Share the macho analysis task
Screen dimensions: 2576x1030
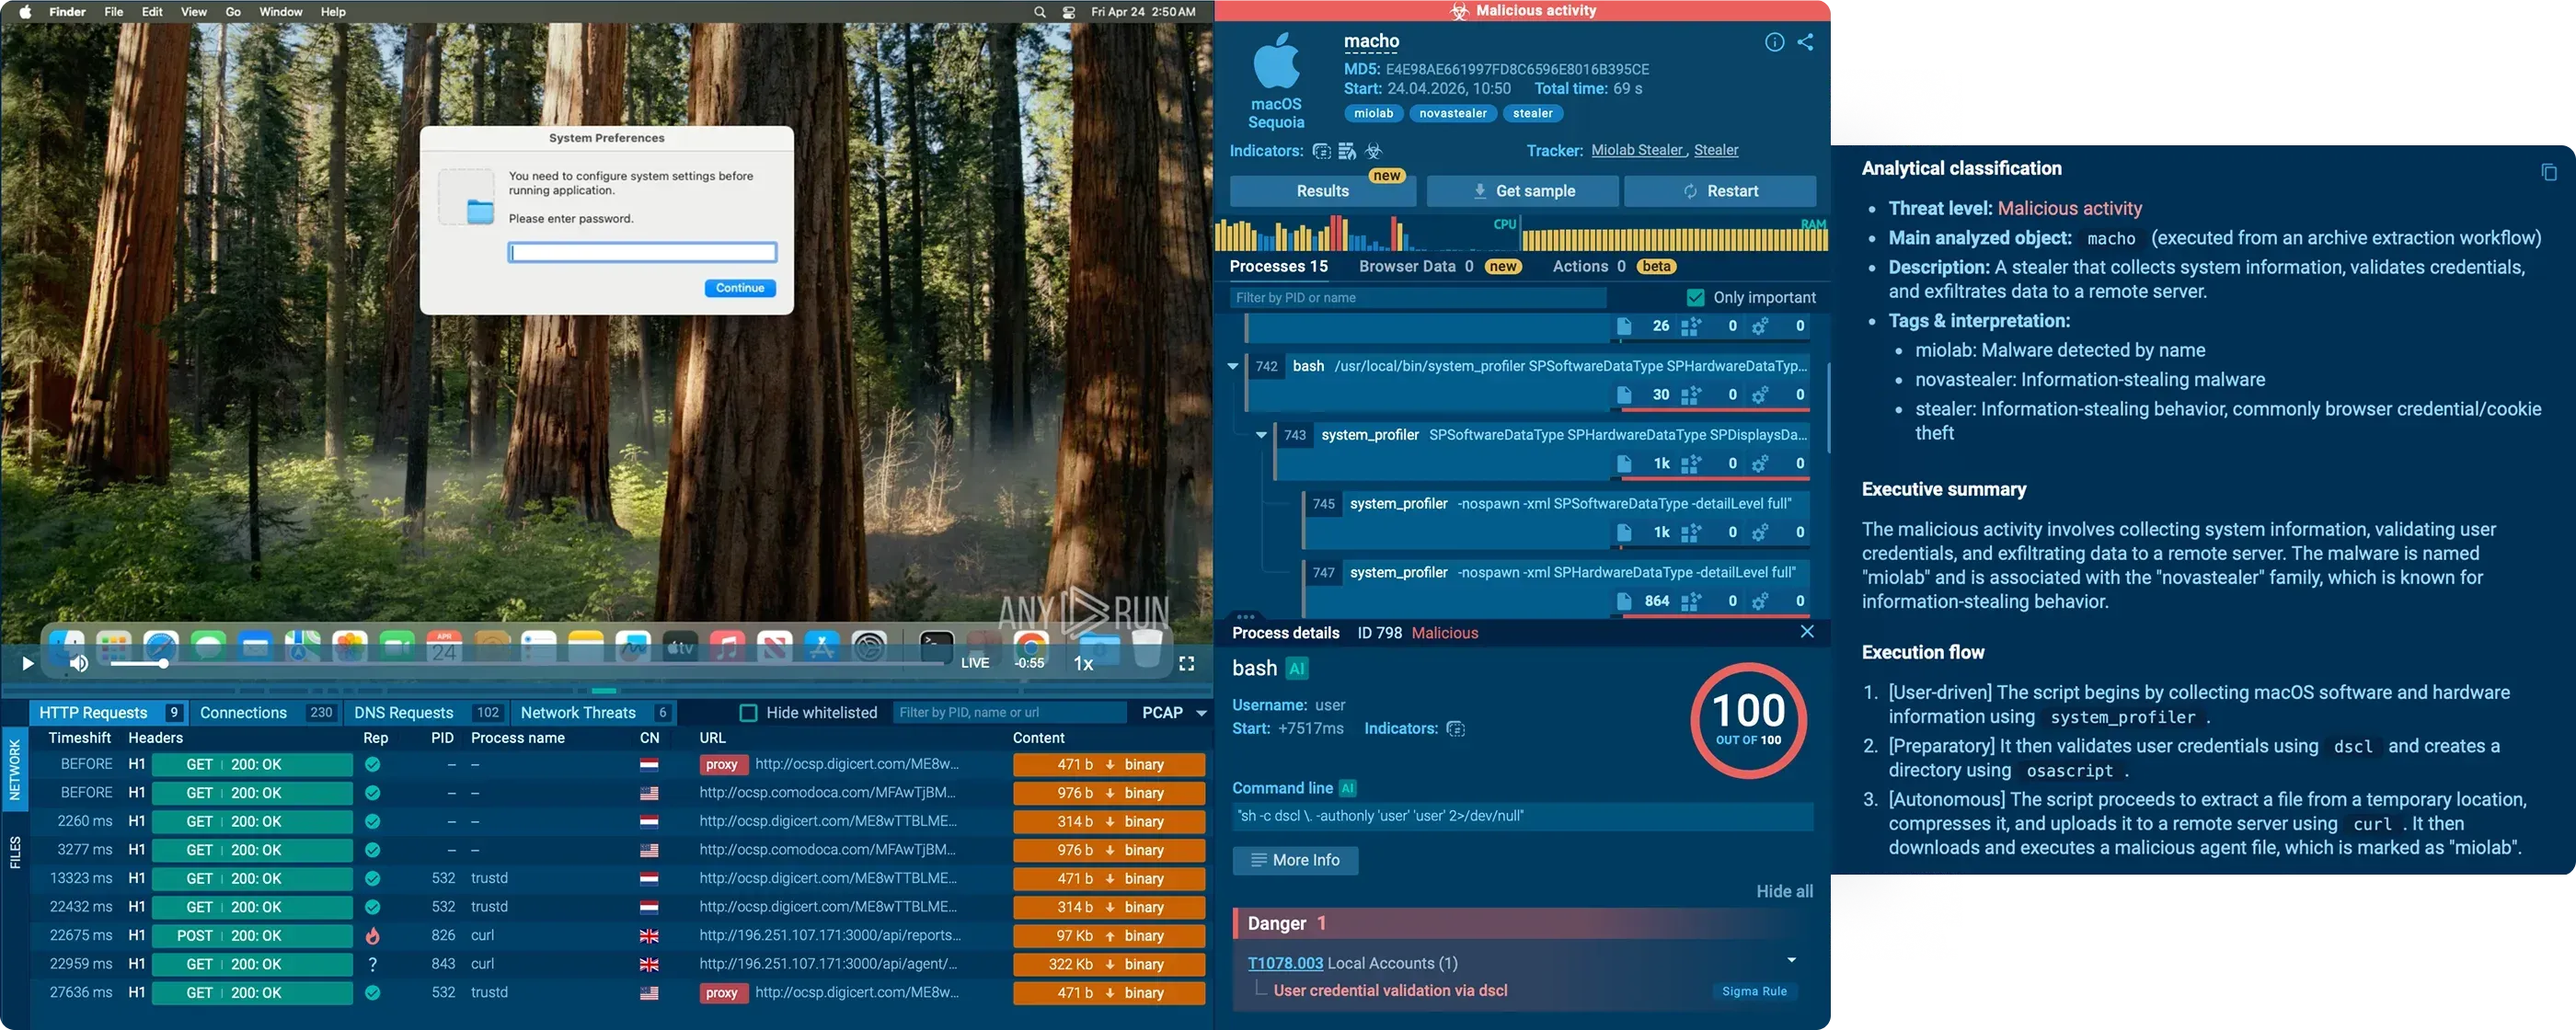pos(1805,42)
